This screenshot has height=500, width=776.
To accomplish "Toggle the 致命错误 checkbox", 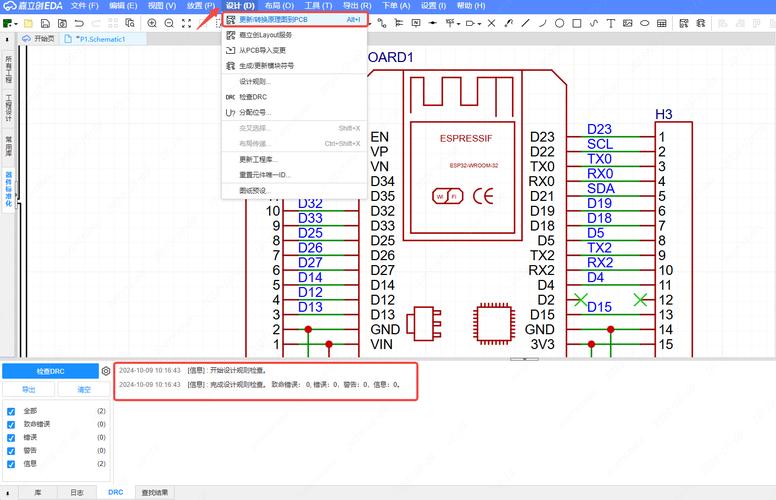I will pos(11,425).
